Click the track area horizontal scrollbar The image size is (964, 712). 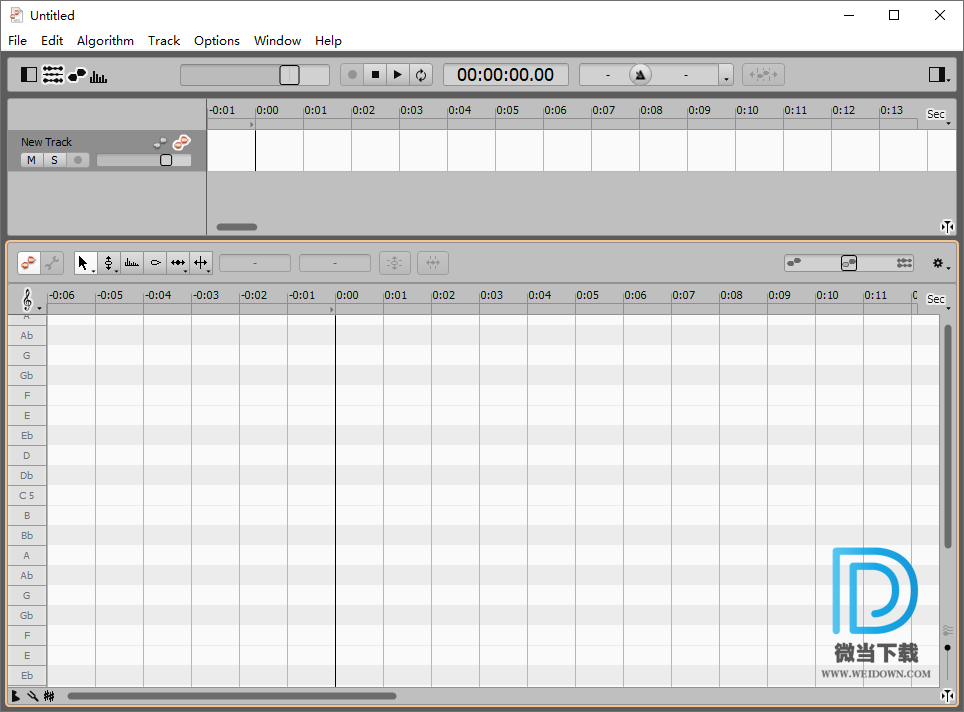(237, 227)
